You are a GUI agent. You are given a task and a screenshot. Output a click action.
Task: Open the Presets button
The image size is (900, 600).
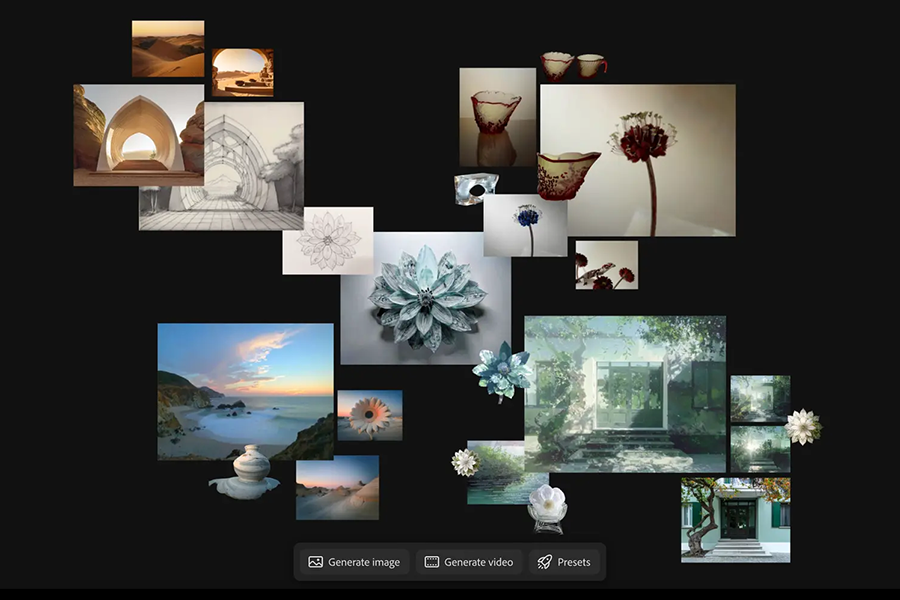point(564,562)
